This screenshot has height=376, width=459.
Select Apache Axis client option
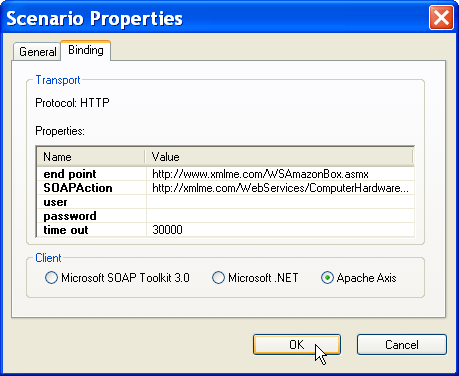point(359,278)
